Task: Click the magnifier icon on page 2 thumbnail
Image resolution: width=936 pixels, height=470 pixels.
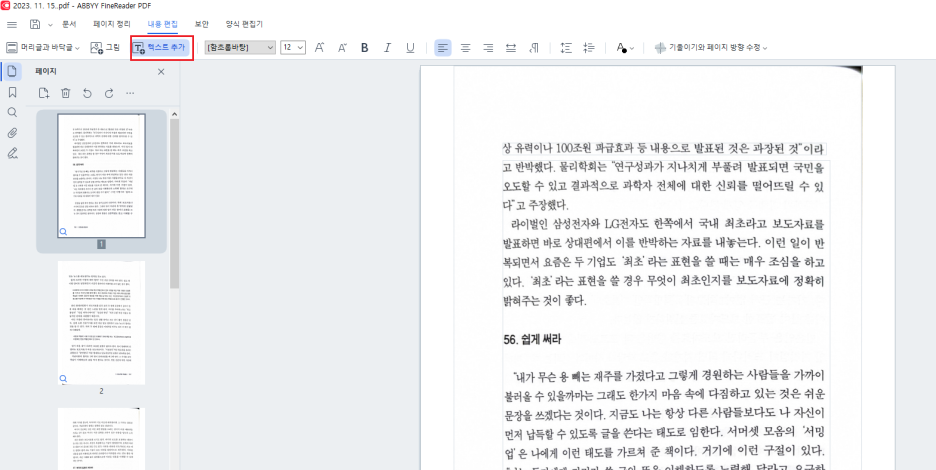Action: [x=63, y=378]
